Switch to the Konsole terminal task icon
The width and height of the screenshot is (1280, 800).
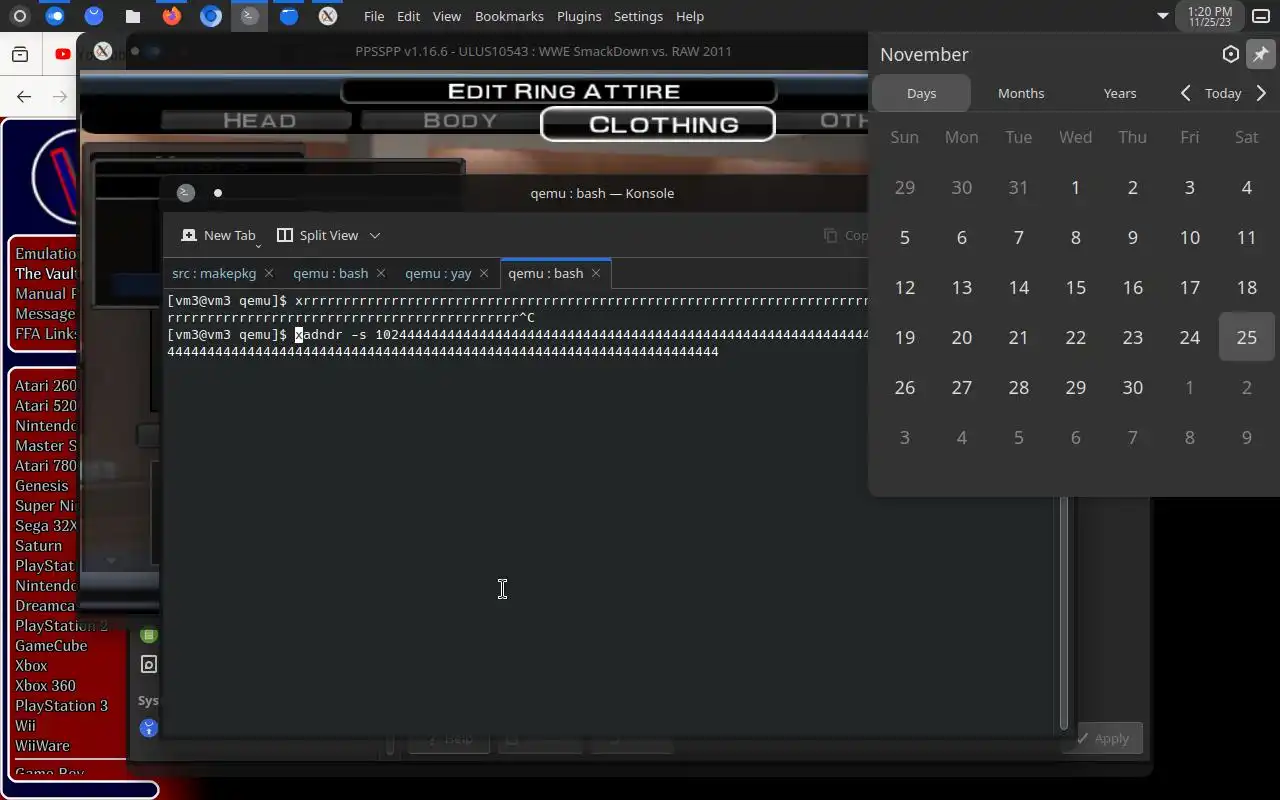(250, 16)
